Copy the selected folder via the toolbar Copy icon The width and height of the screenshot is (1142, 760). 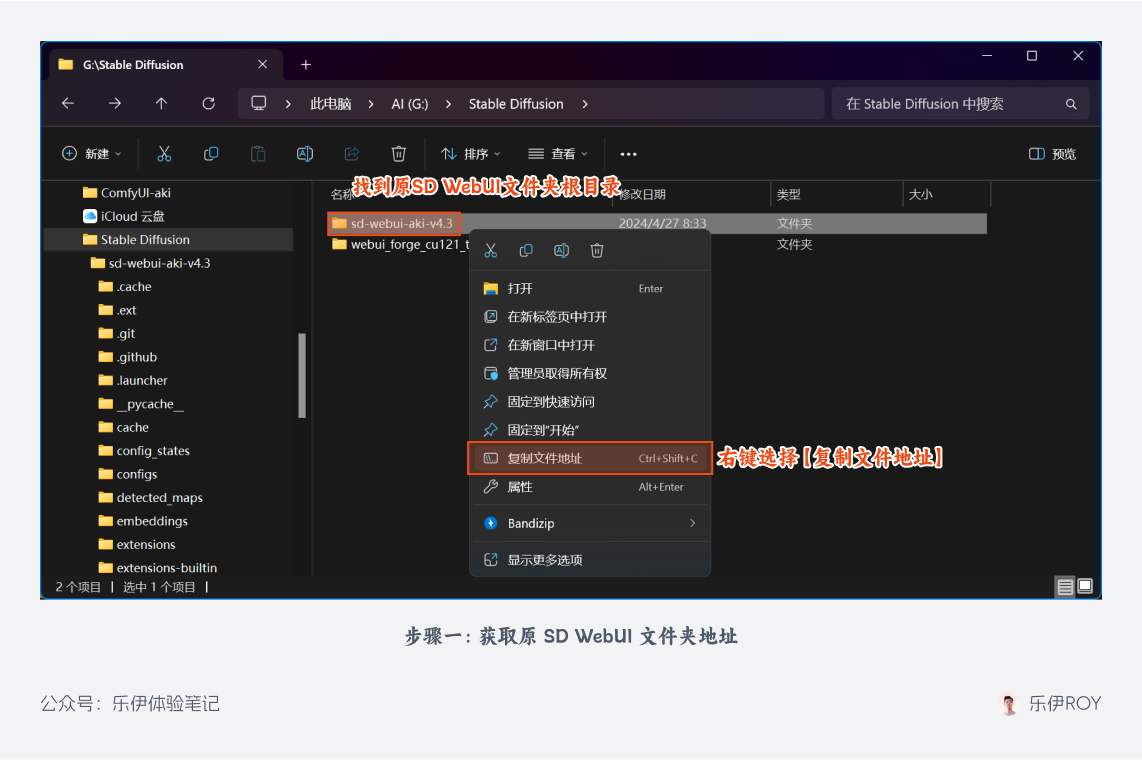tap(210, 153)
